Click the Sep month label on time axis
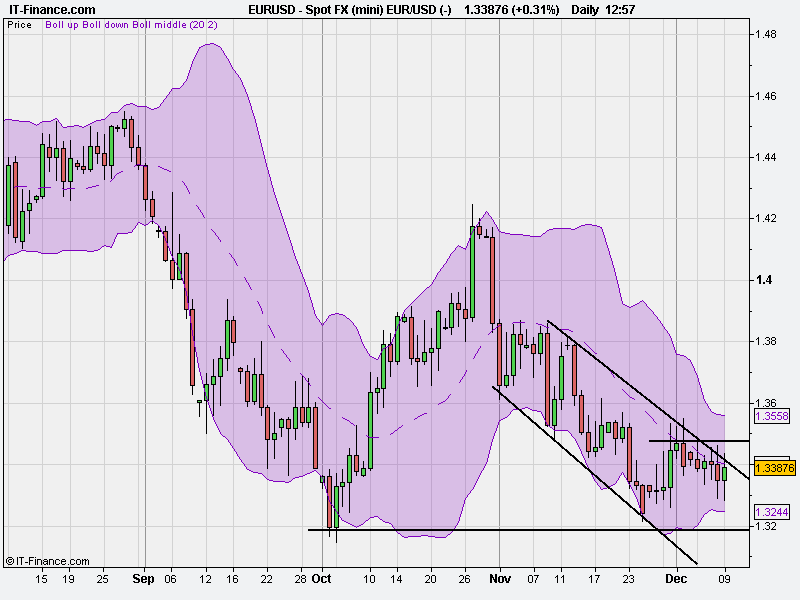This screenshot has height=600, width=800. 143,579
